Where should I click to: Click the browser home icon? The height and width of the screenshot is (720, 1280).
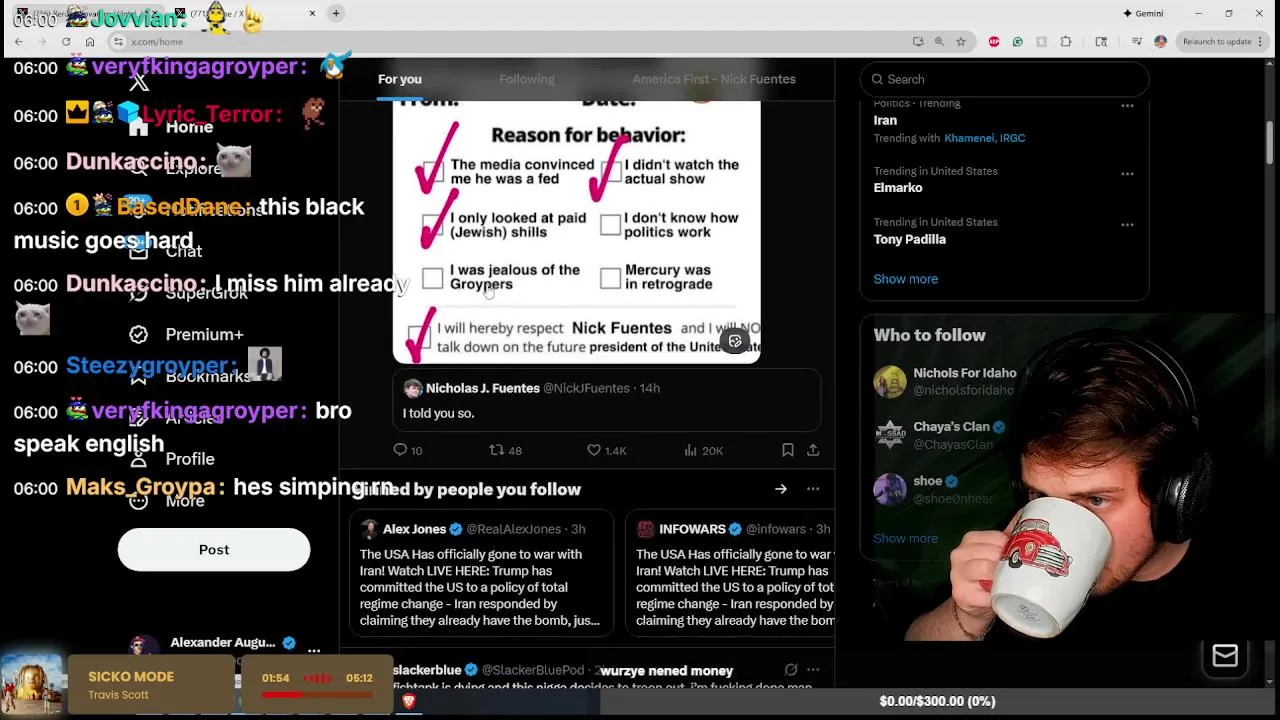[x=90, y=41]
